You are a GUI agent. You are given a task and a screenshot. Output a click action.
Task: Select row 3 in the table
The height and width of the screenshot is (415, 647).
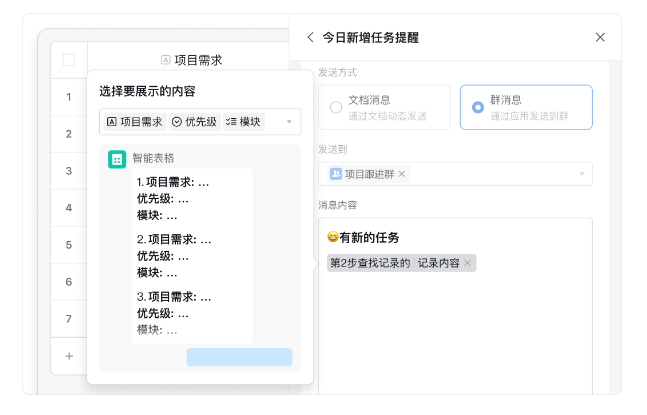[x=69, y=171]
